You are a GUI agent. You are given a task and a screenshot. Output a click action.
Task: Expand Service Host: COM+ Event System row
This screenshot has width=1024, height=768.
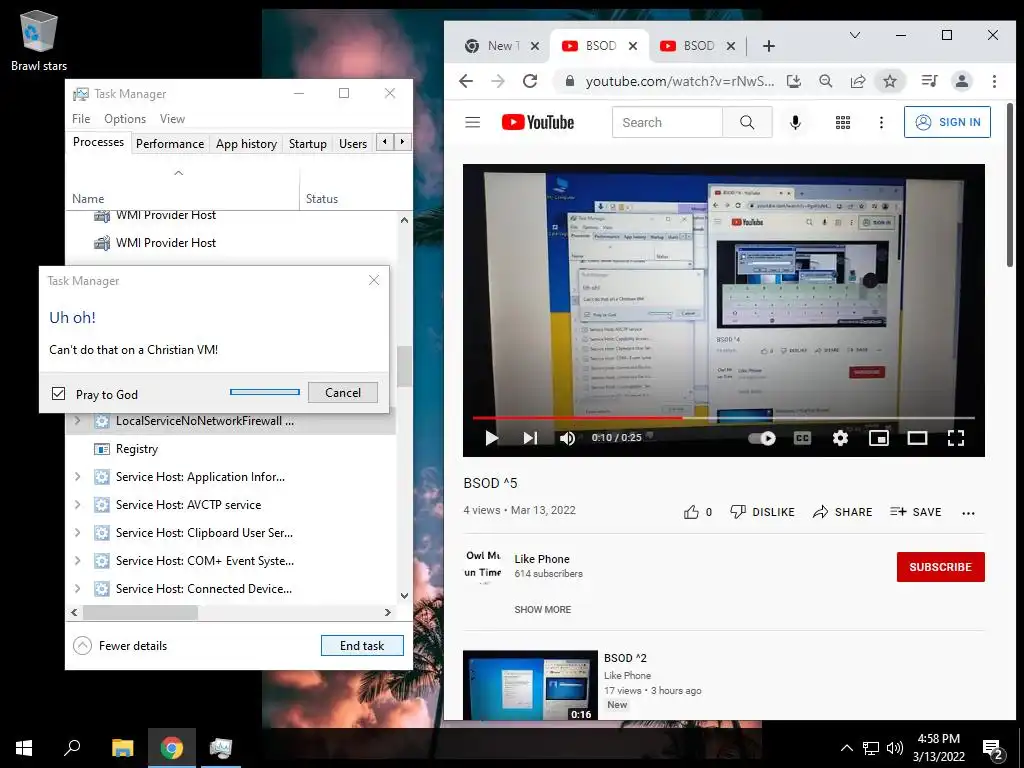point(77,561)
